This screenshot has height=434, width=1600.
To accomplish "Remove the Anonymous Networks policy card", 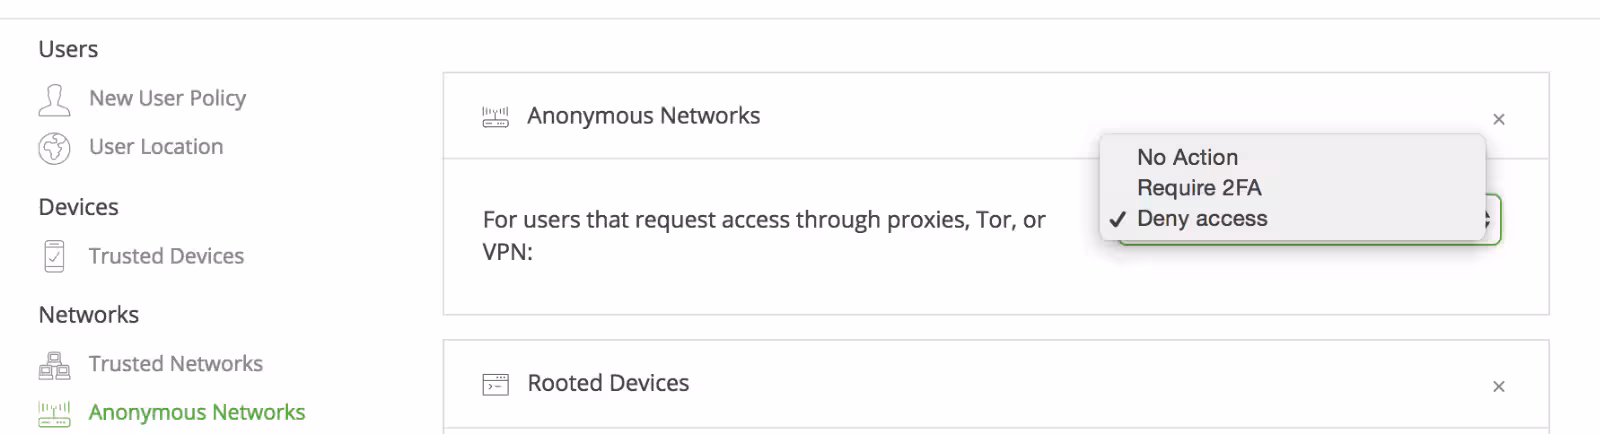I will point(1498,119).
